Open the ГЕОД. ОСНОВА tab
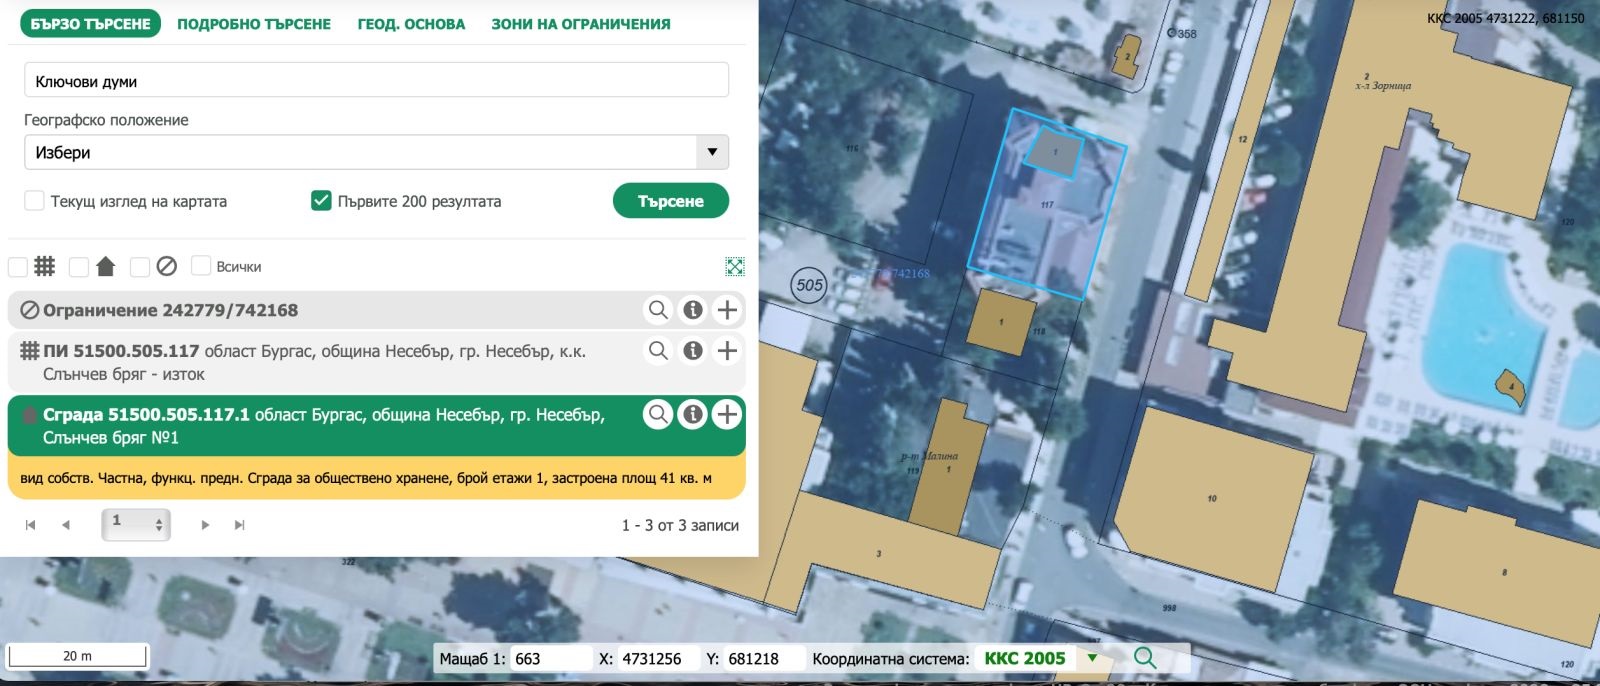Image resolution: width=1600 pixels, height=686 pixels. click(x=412, y=24)
